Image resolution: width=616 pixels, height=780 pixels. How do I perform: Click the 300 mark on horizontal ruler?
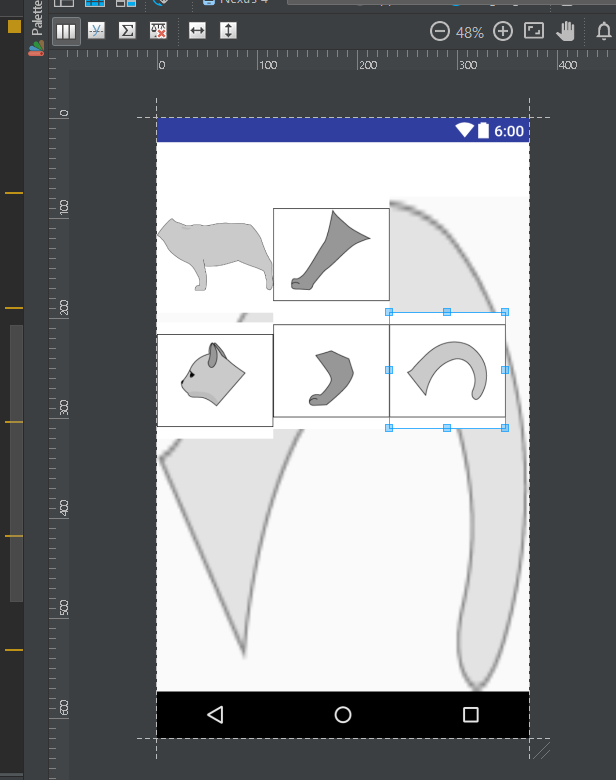pos(468,65)
